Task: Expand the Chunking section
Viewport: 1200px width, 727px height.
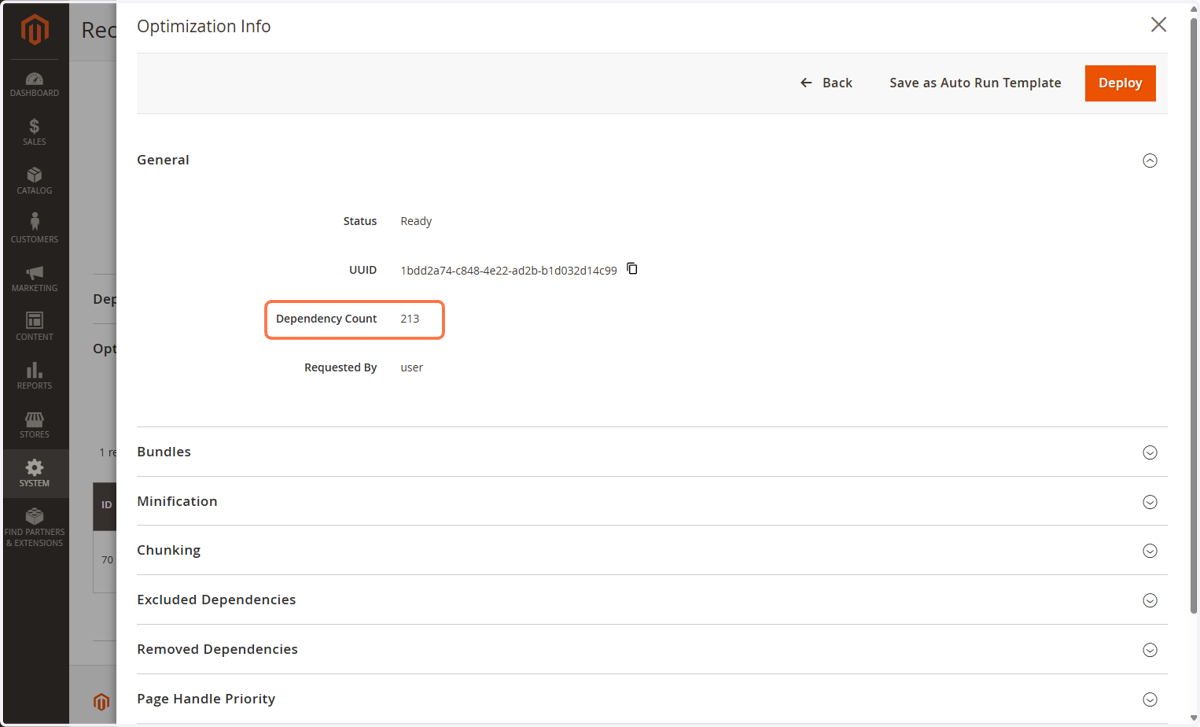Action: pos(1150,551)
